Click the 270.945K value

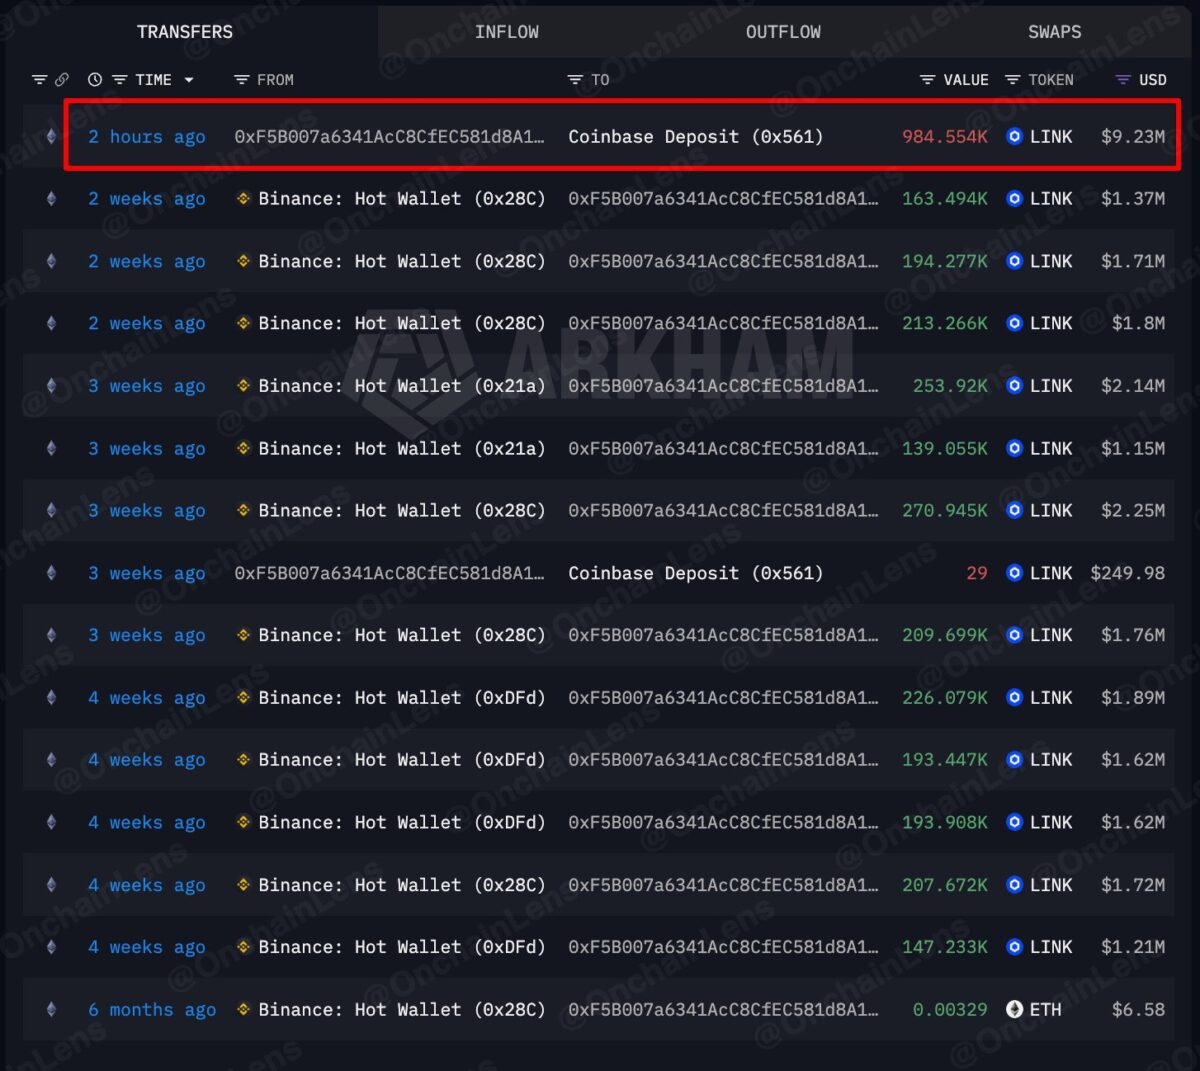tap(945, 511)
